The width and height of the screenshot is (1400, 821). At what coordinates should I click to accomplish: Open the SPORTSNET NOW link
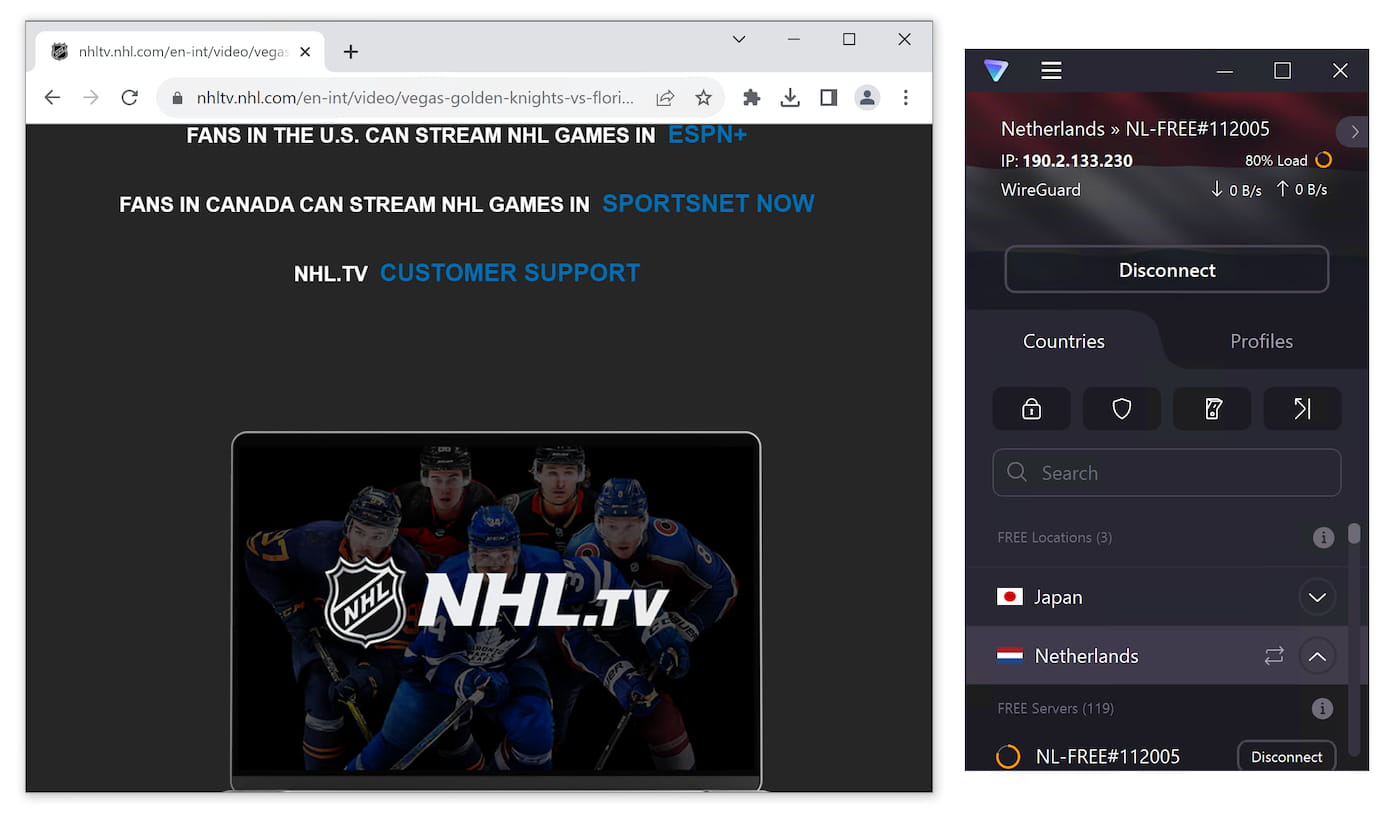point(708,204)
